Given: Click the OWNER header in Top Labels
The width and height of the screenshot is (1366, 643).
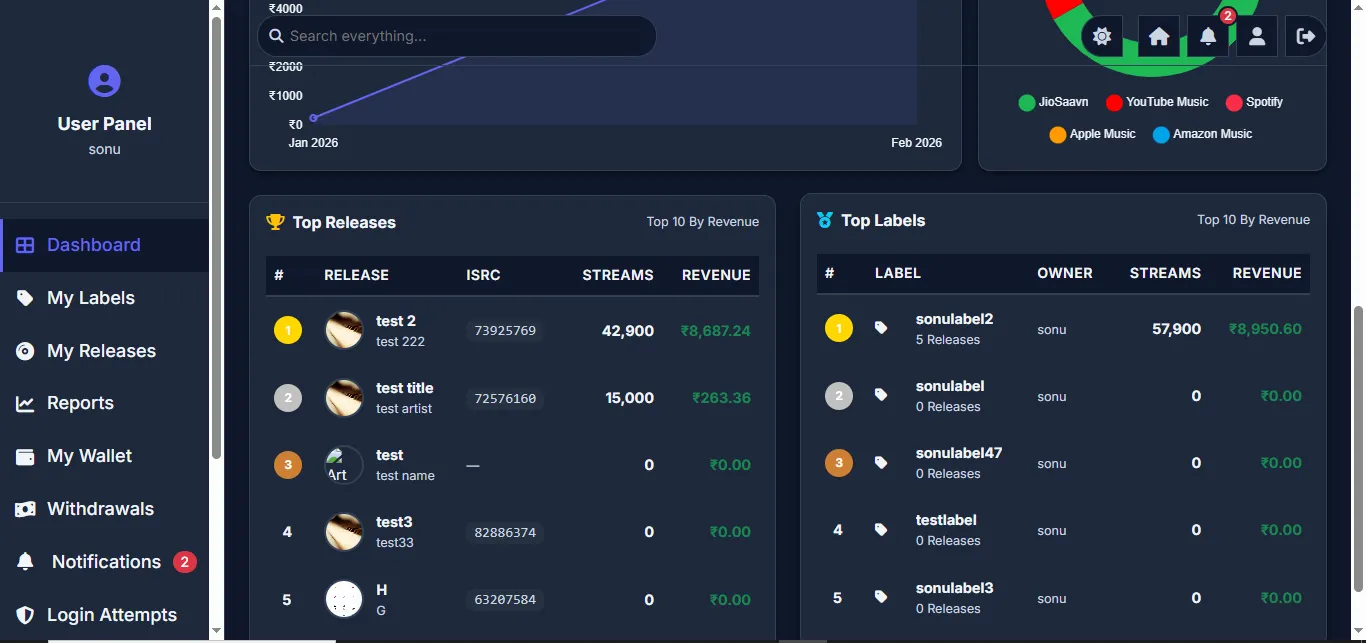Looking at the screenshot, I should 1065,273.
